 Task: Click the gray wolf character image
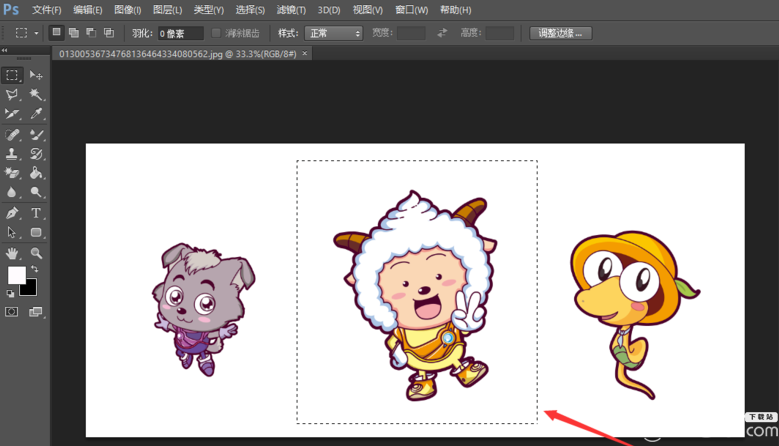tap(204, 309)
